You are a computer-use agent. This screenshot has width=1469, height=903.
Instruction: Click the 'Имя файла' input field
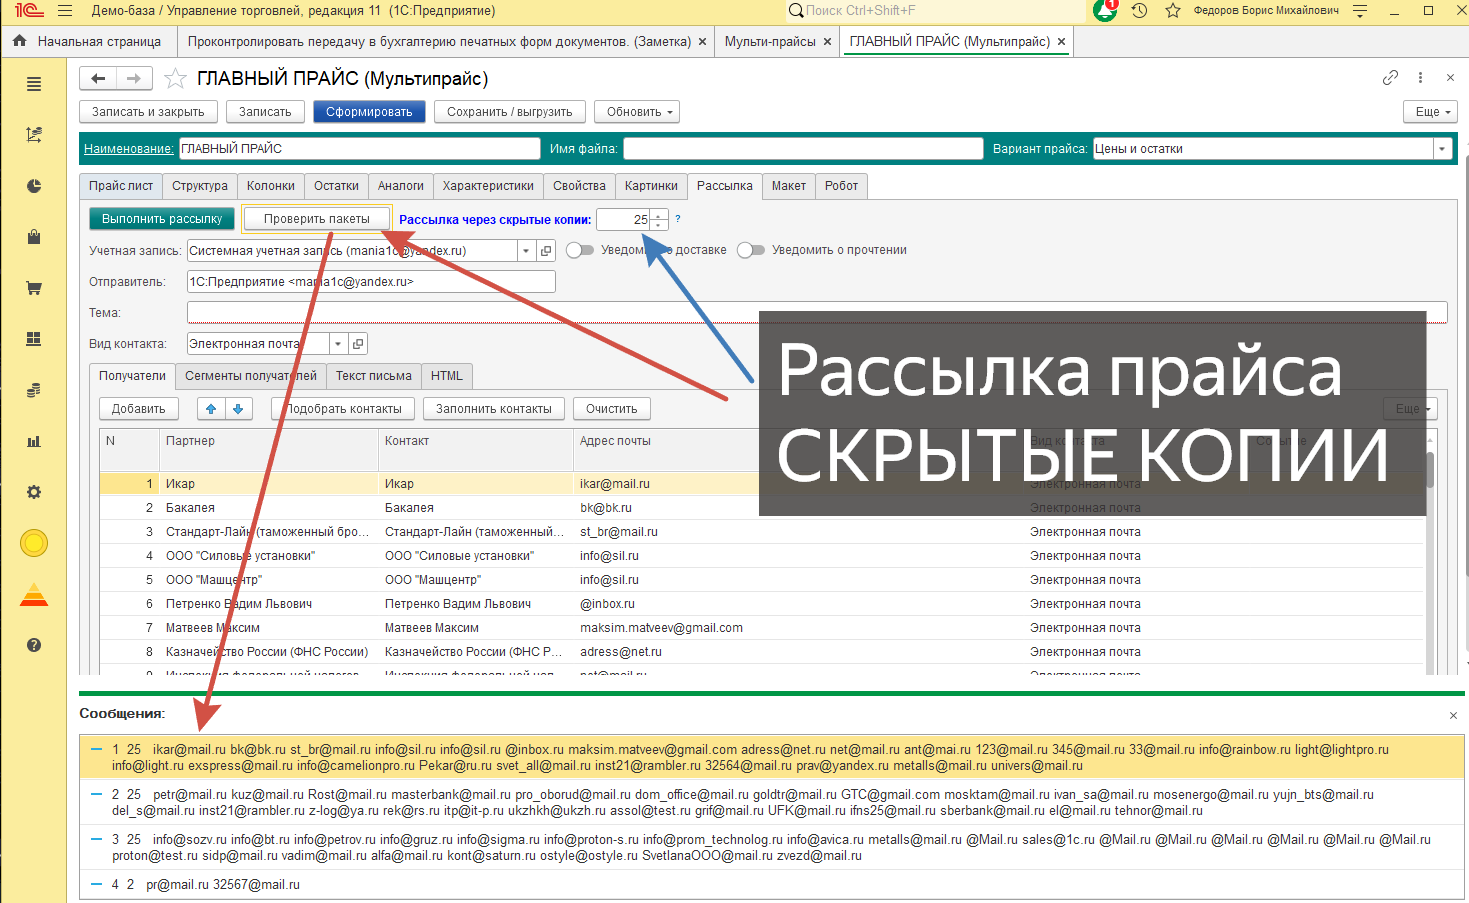click(803, 149)
